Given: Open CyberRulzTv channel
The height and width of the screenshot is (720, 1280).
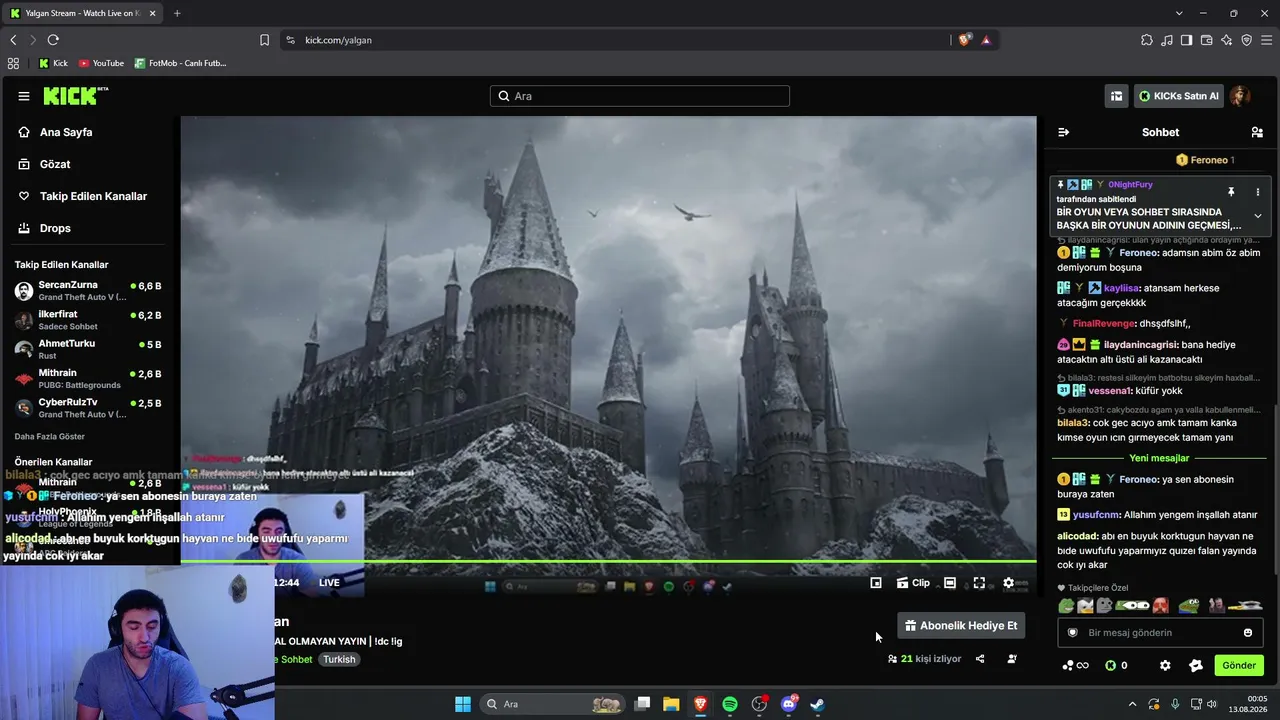Looking at the screenshot, I should (x=88, y=407).
